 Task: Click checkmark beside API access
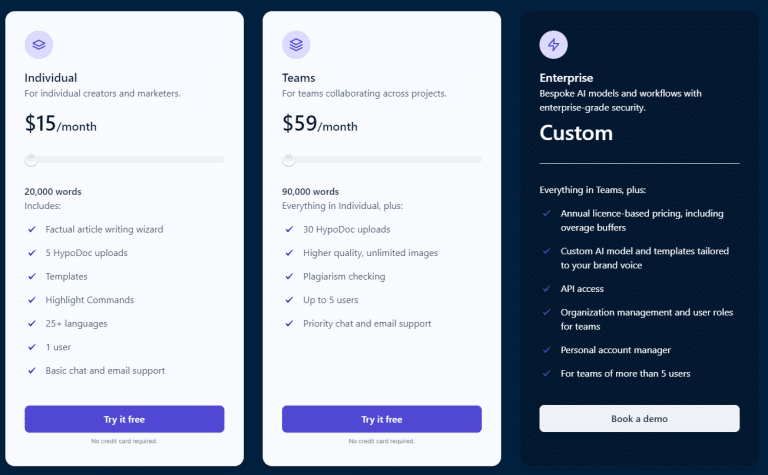tap(547, 288)
